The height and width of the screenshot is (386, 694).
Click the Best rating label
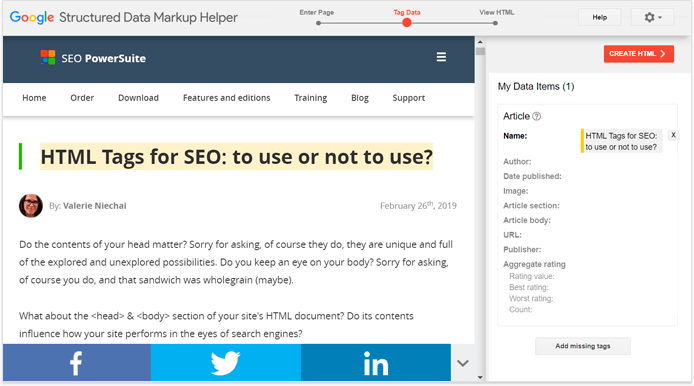tap(528, 287)
